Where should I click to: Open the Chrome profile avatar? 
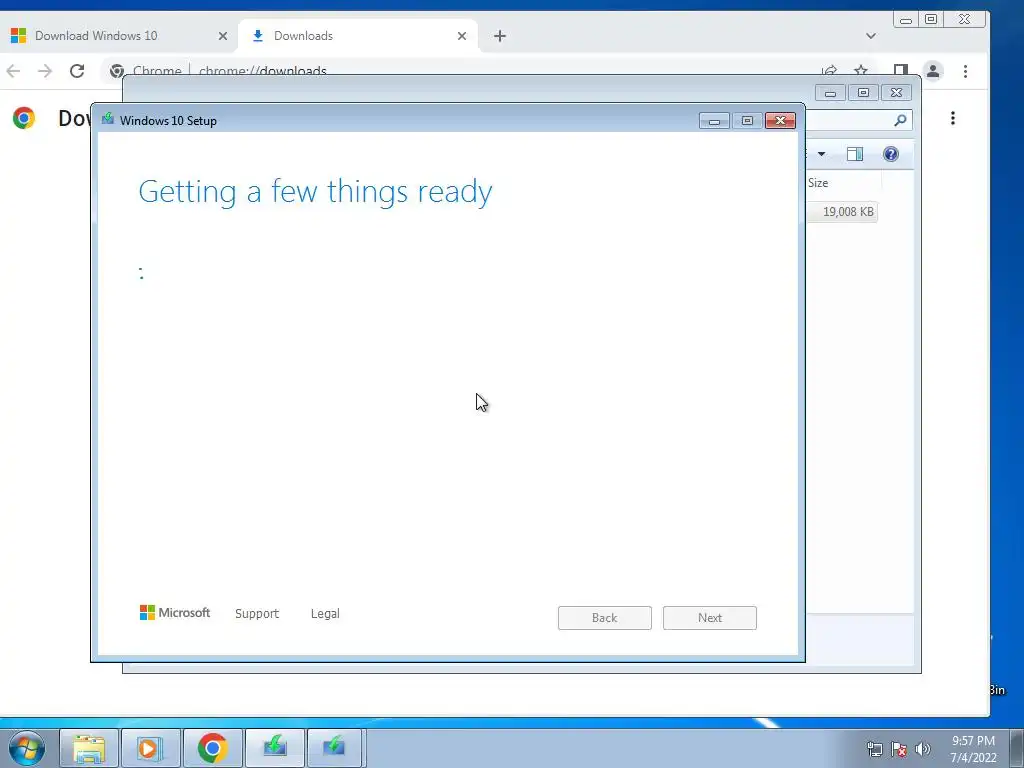[933, 71]
